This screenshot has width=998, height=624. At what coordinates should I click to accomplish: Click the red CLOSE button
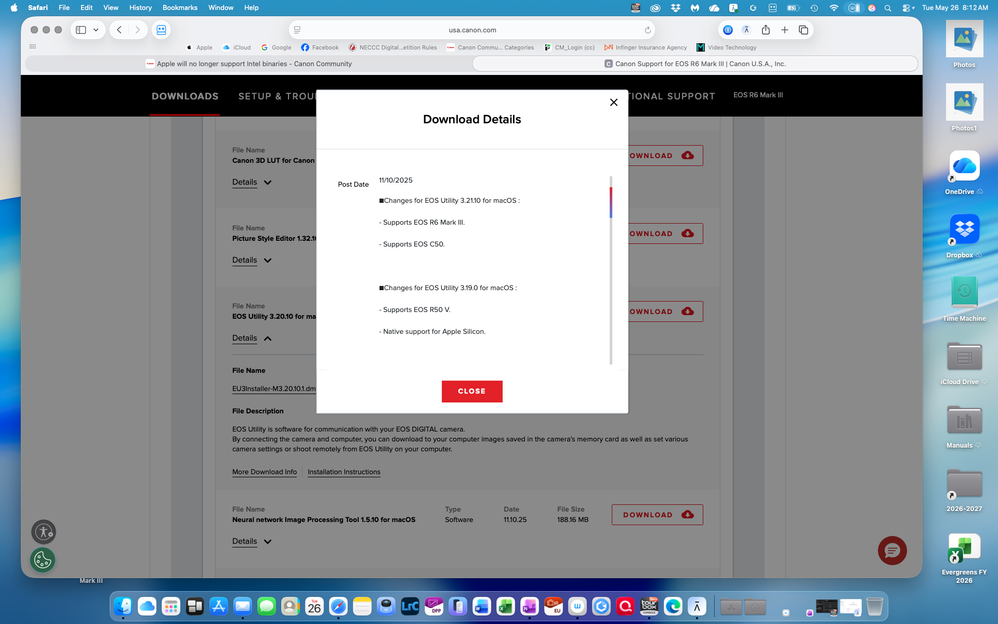[x=472, y=391]
